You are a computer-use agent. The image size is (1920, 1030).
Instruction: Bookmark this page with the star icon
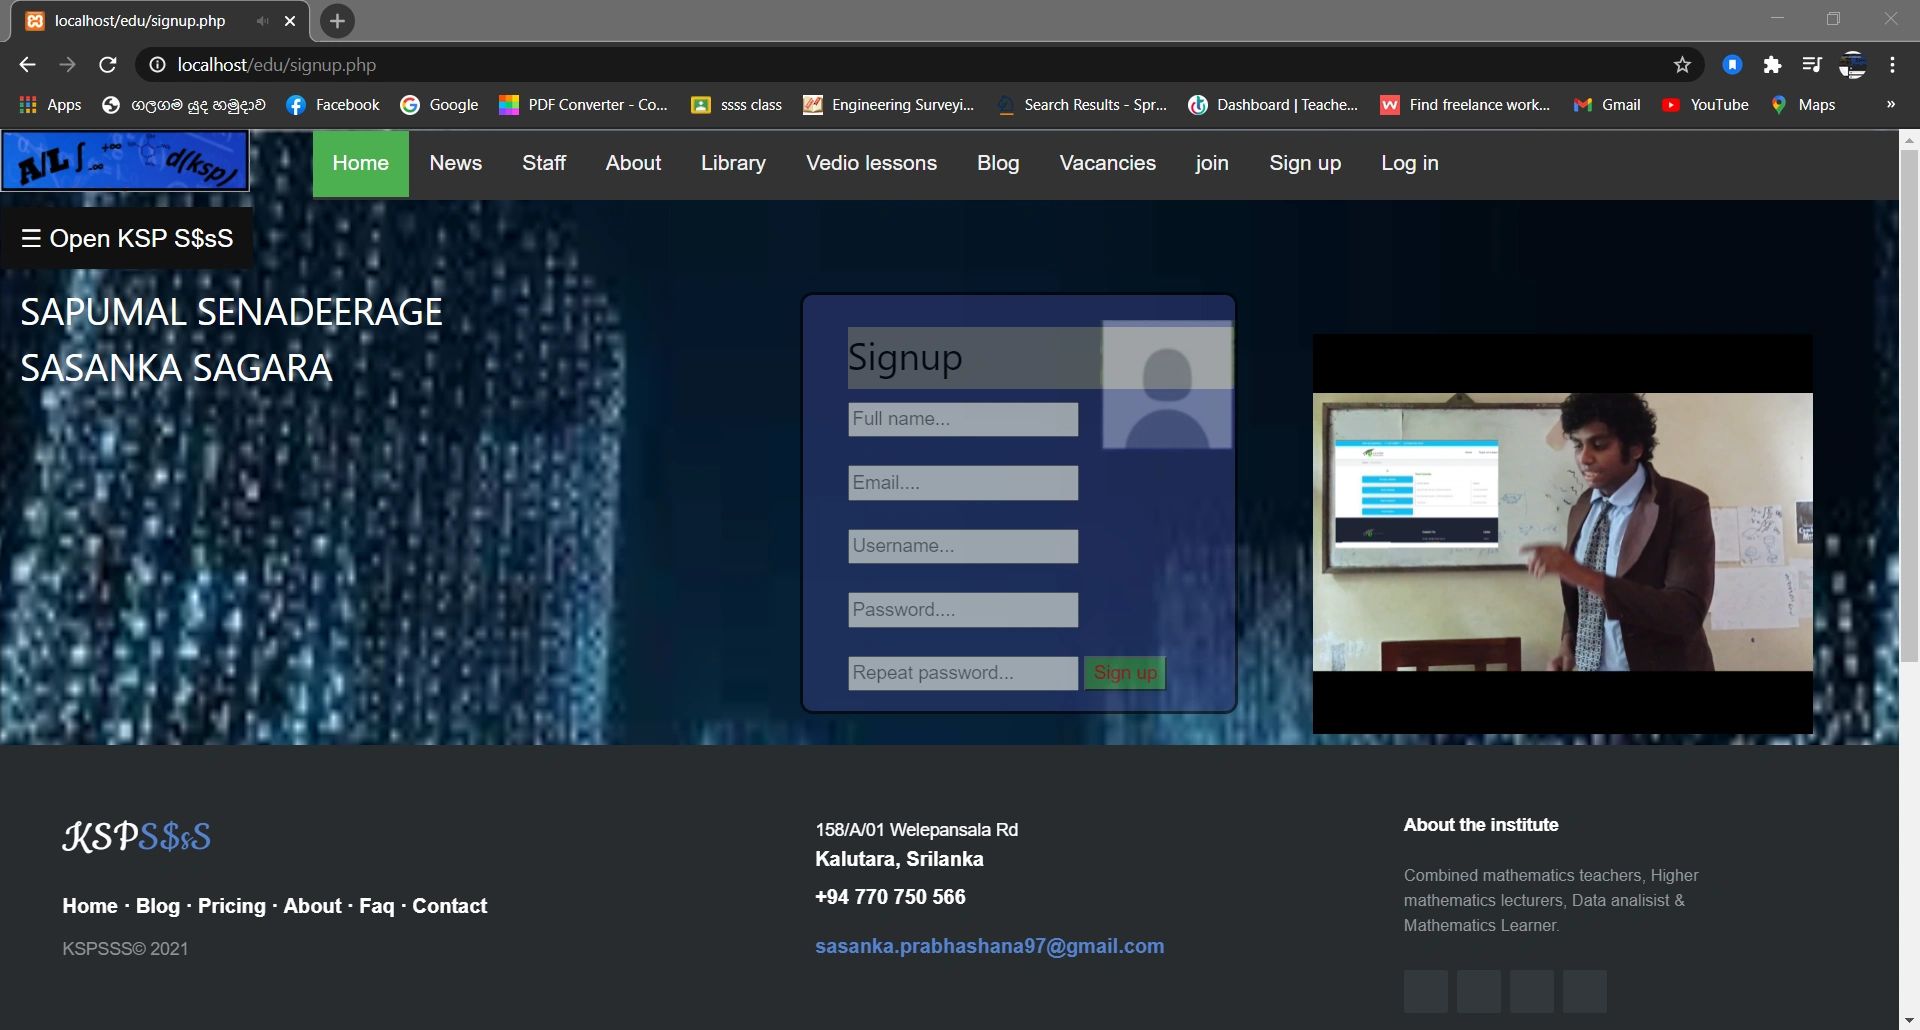(x=1682, y=65)
